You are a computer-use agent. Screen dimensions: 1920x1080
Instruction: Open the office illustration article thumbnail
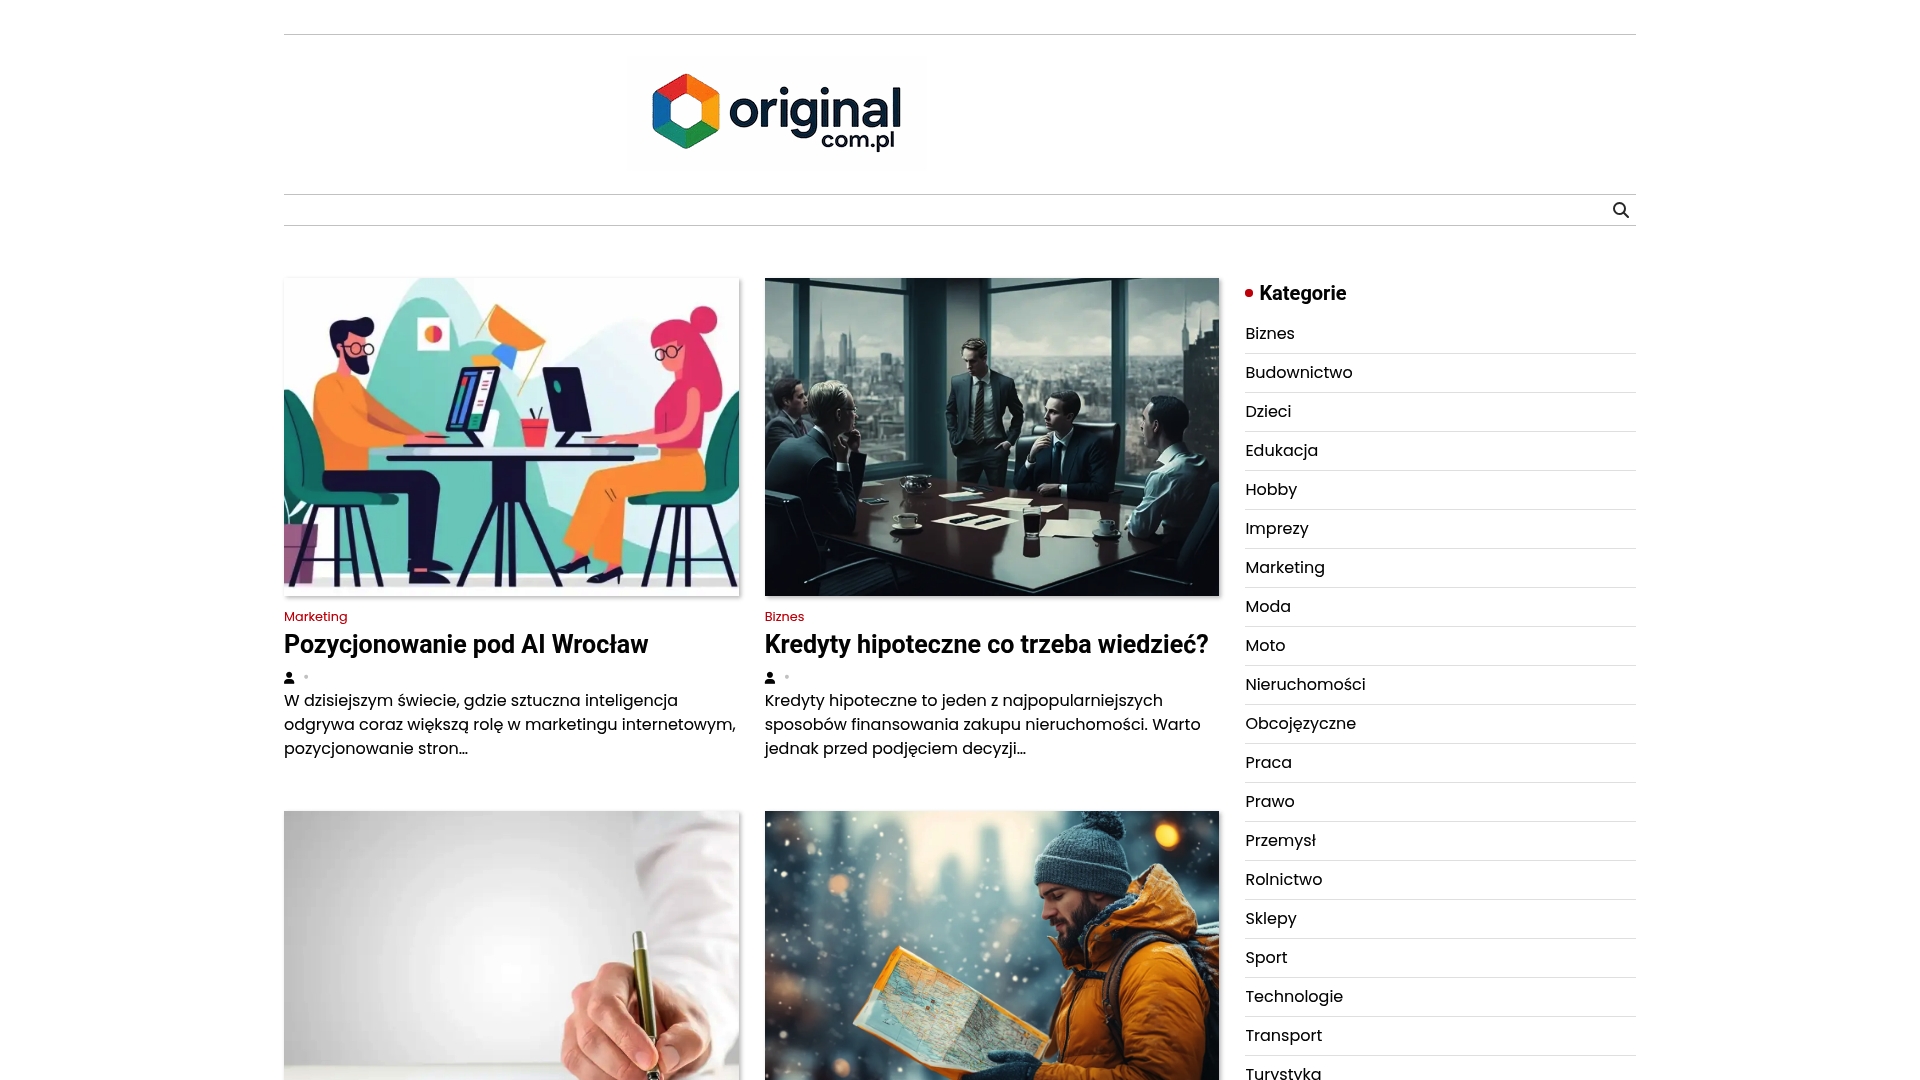pos(511,437)
